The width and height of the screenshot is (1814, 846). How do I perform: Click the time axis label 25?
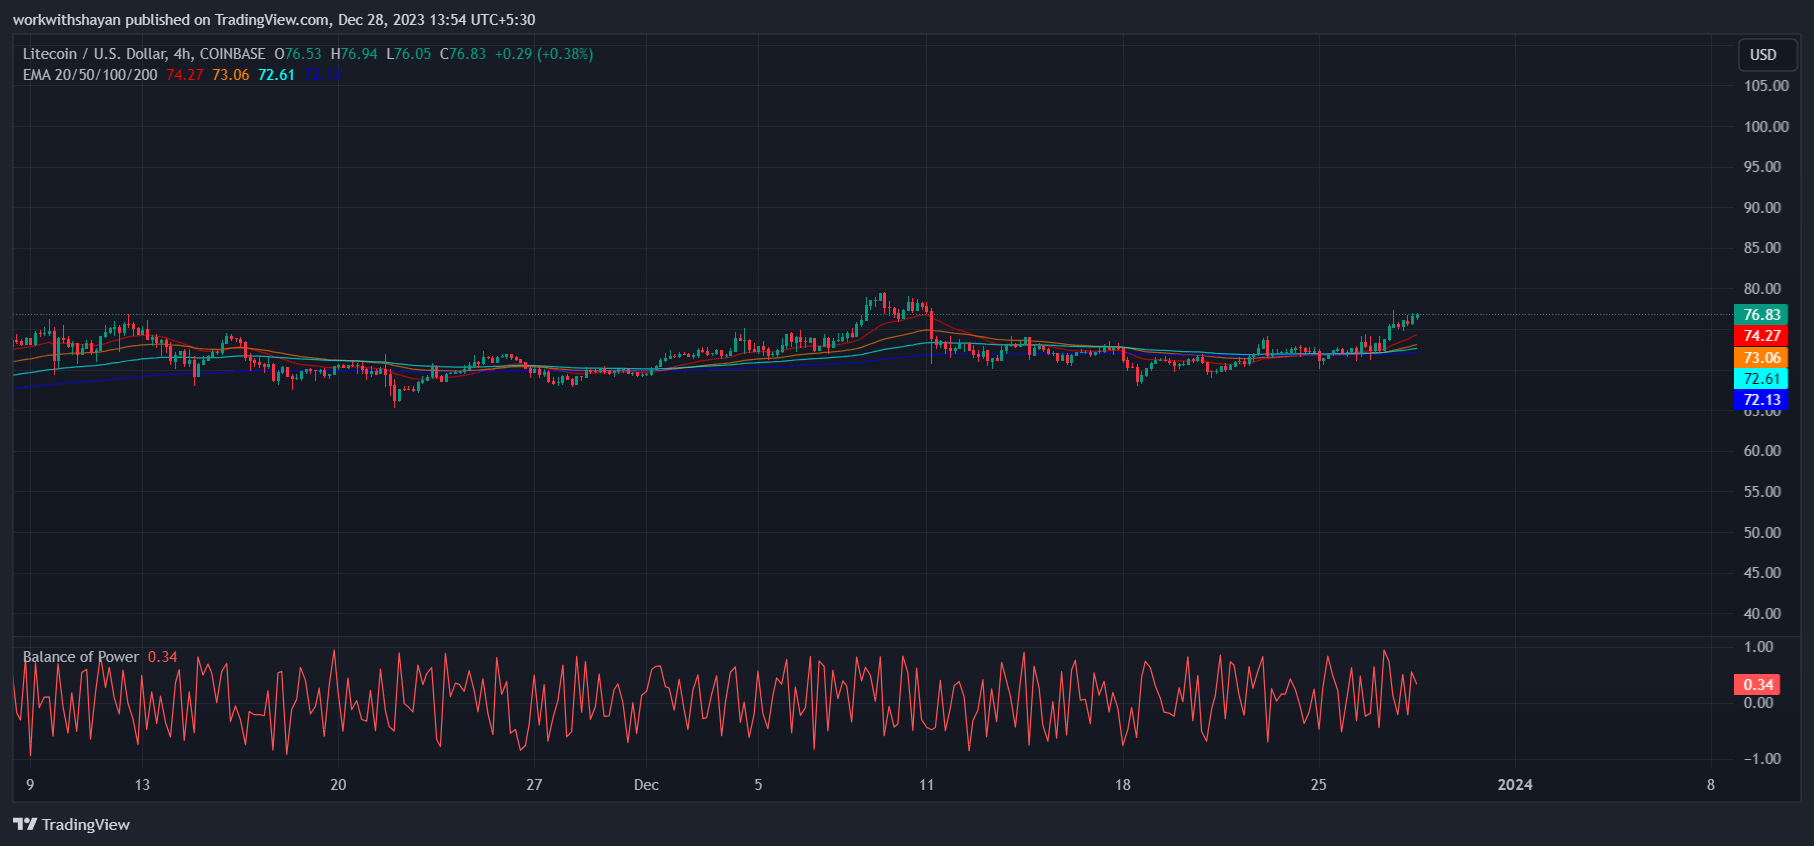pos(1318,785)
